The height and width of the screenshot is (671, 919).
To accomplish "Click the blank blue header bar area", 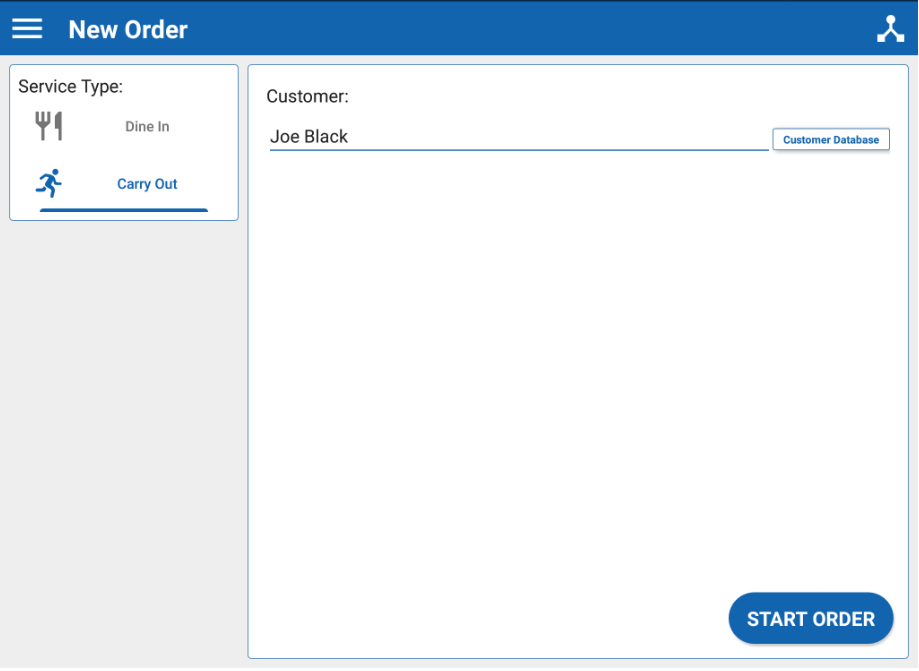I will click(x=520, y=29).
